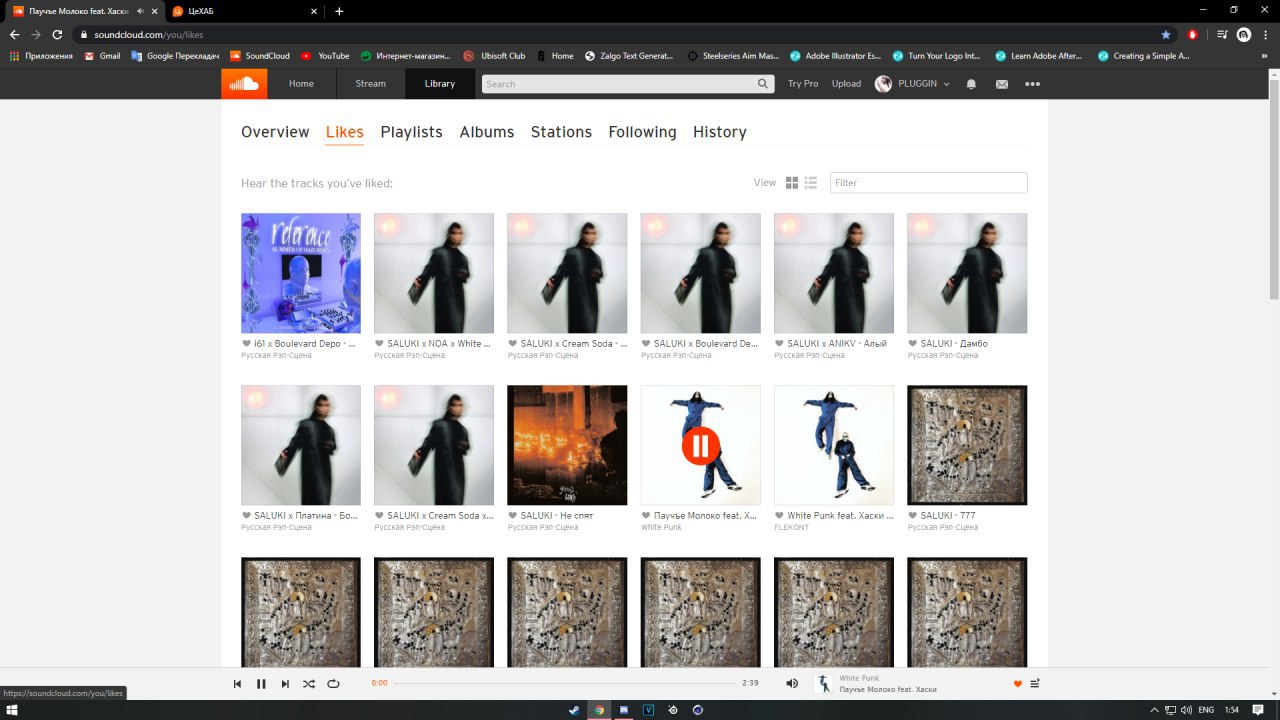This screenshot has width=1280, height=720.
Task: Click the Try Pro link
Action: pos(803,84)
